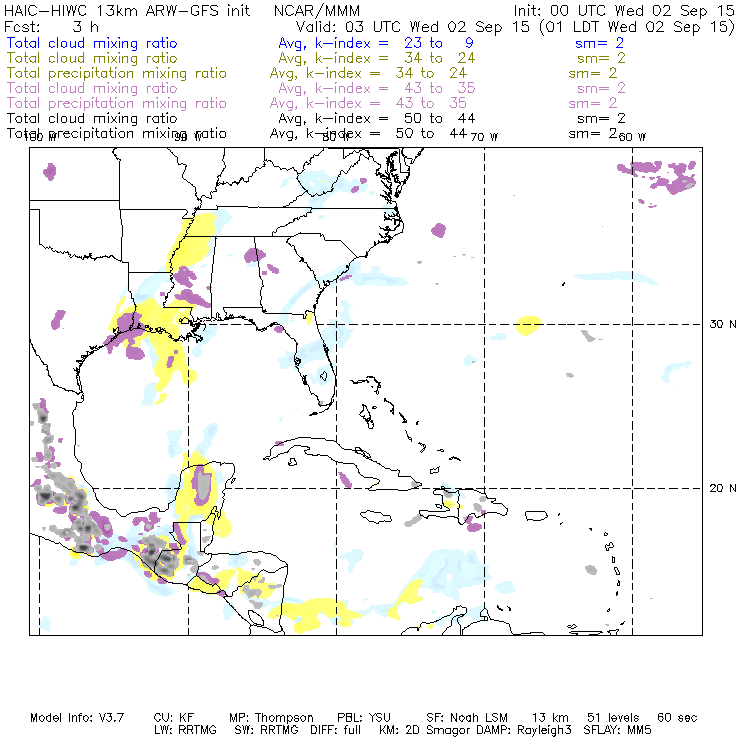The width and height of the screenshot is (740, 740).
Task: Select the 'Valid: 03 UTC Wed 02 Sep 15' text
Action: click(x=413, y=27)
